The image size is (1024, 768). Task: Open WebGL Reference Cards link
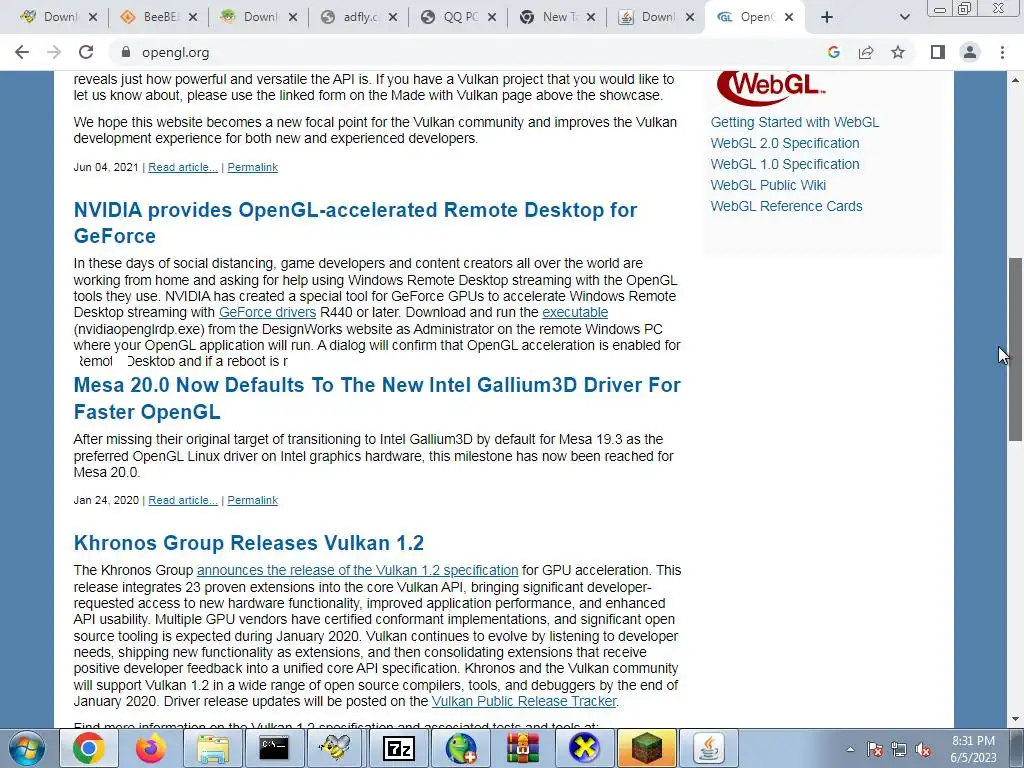pyautogui.click(x=786, y=206)
